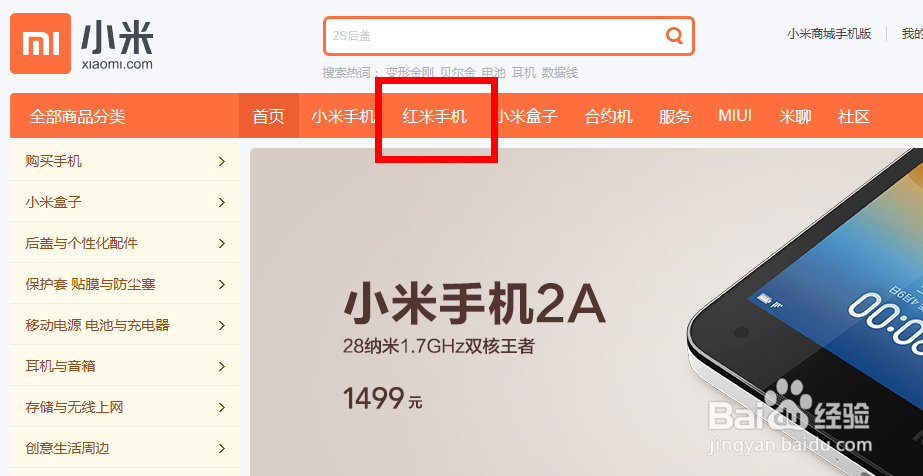Viewport: 923px width, 476px height.
Task: Expand the 小米盒子 sidebar chevron
Action: click(x=222, y=202)
